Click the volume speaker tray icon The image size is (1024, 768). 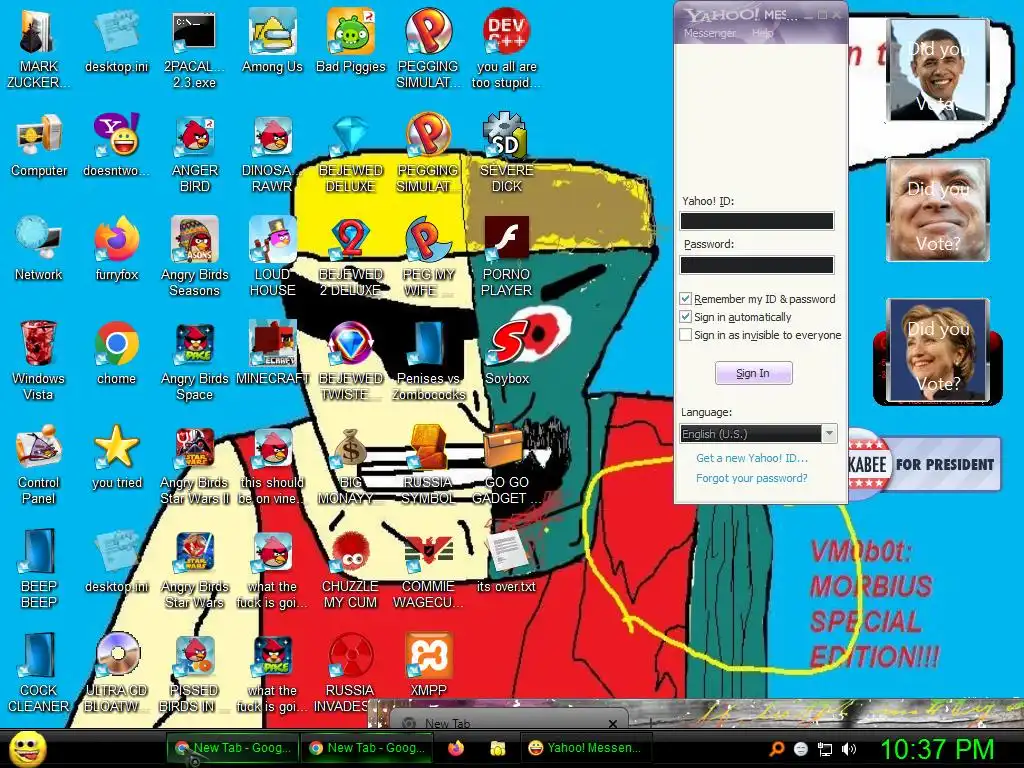pos(848,749)
